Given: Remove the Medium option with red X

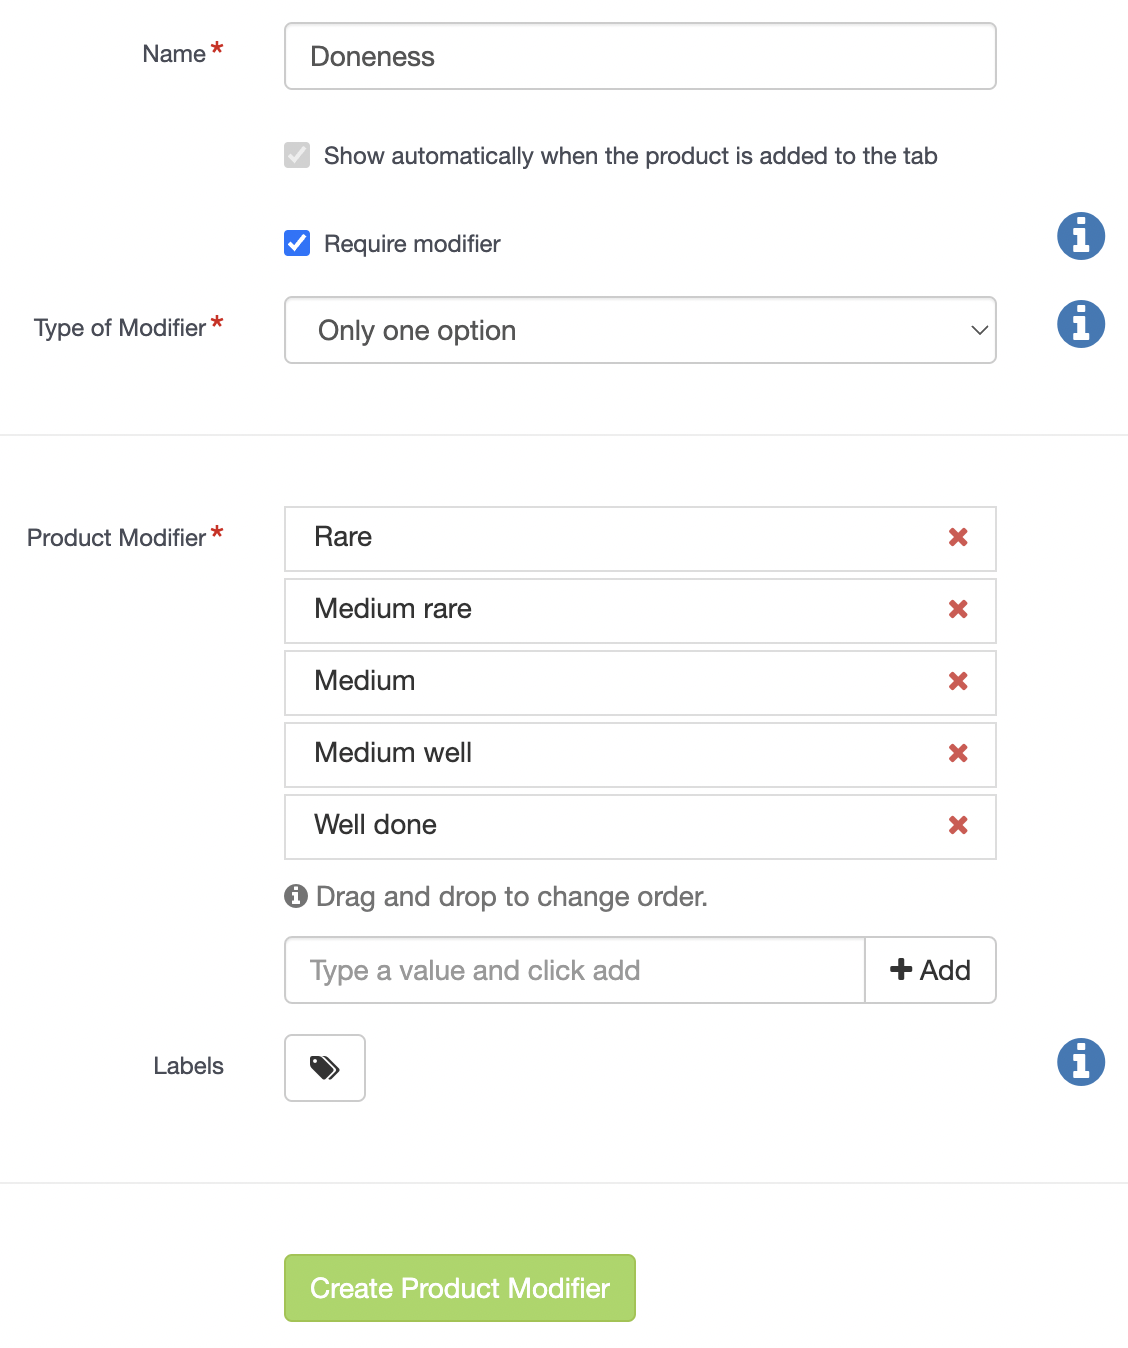Looking at the screenshot, I should point(958,682).
